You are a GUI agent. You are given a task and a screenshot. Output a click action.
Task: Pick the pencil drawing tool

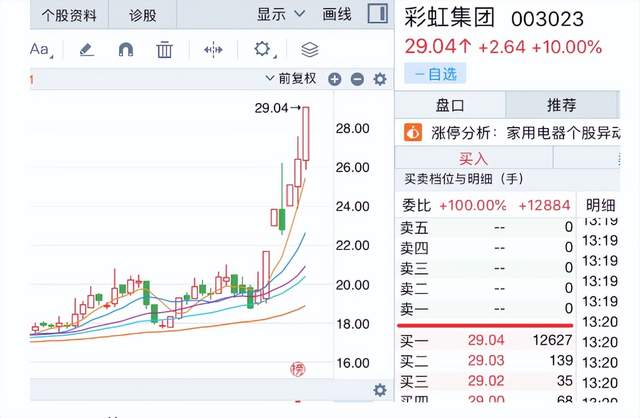[x=86, y=49]
